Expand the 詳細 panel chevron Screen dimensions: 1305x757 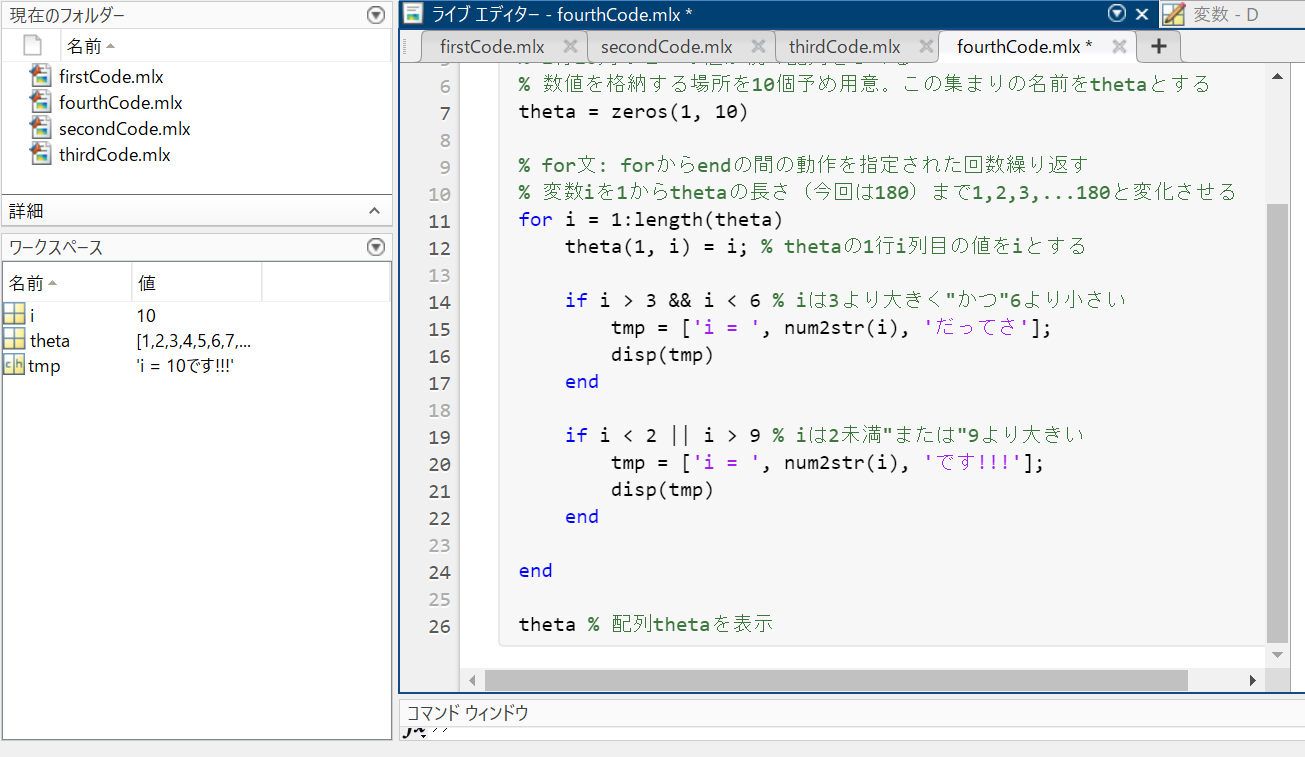point(375,211)
